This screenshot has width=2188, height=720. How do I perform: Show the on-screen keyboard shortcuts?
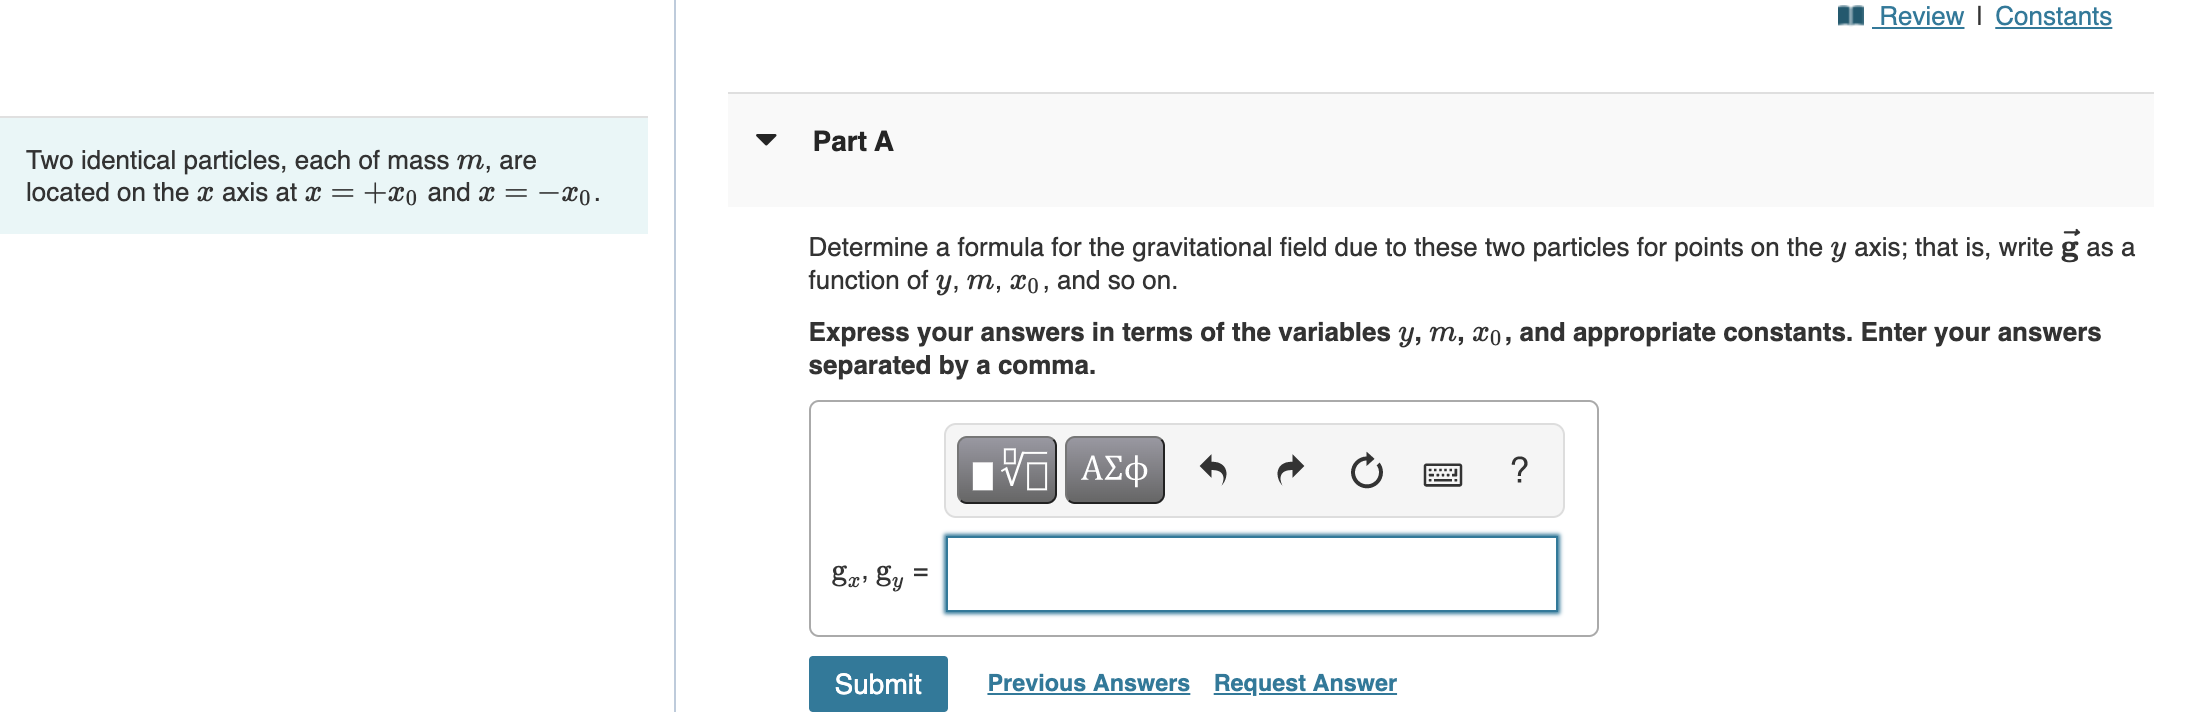[1441, 472]
